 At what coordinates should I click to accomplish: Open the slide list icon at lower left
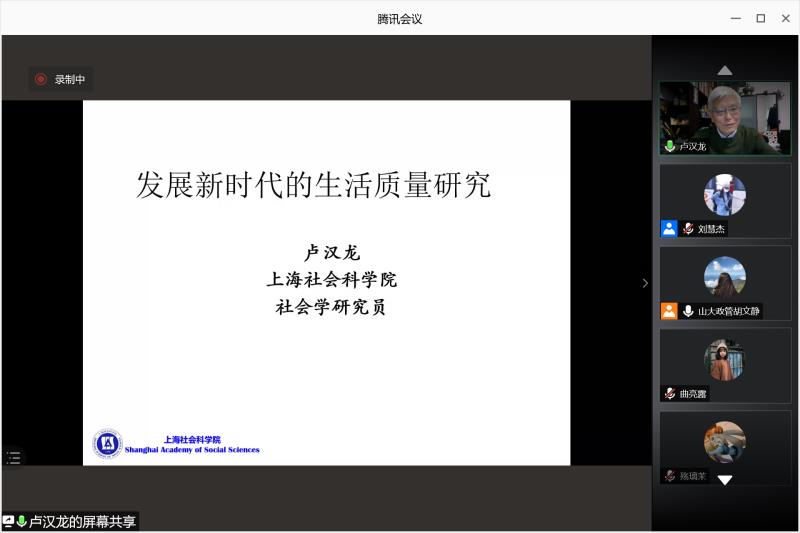[x=13, y=457]
